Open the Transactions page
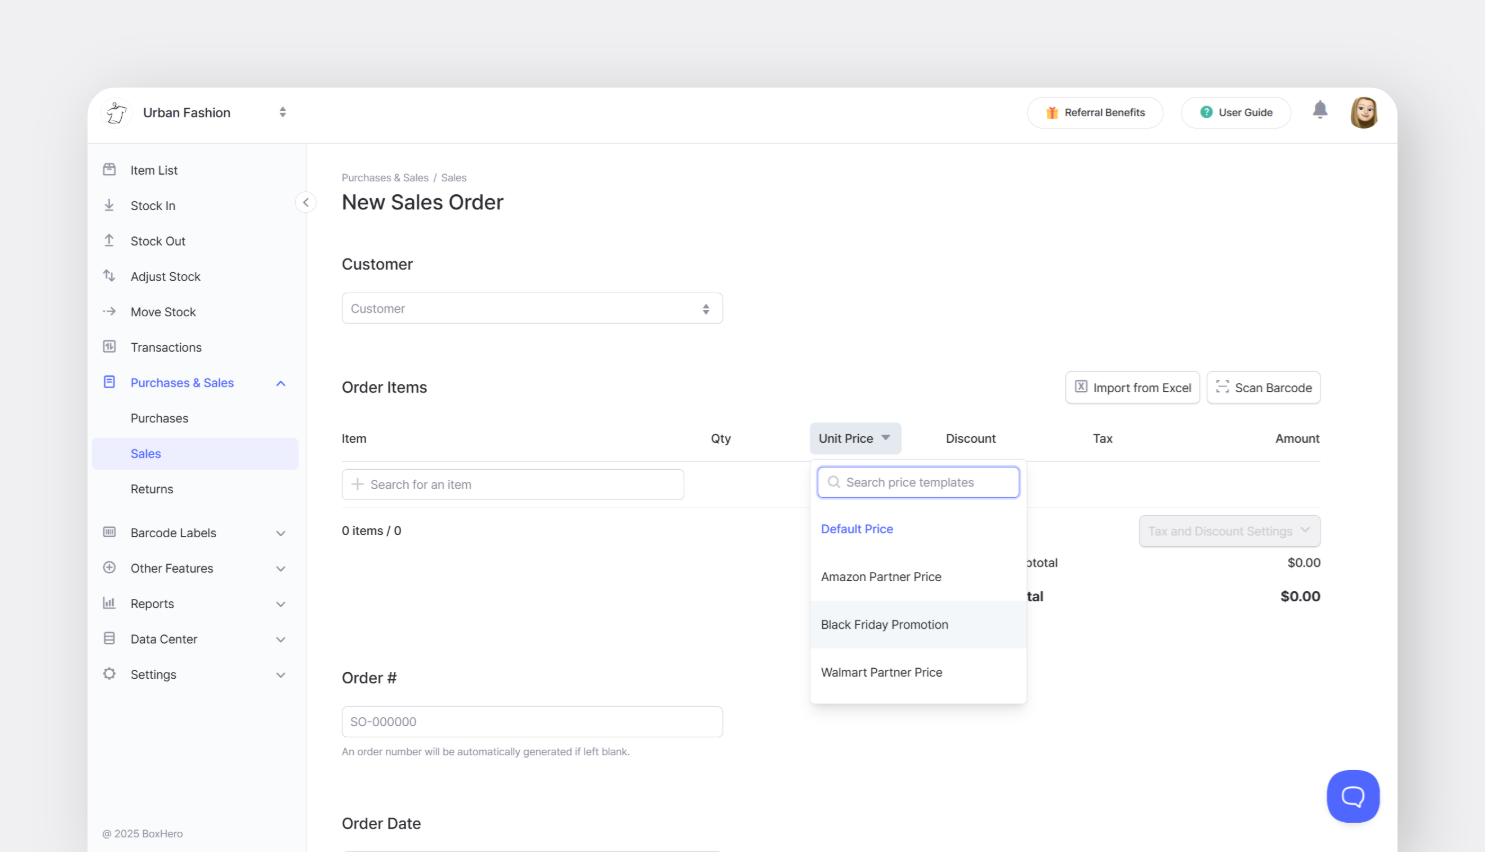Screen dimensions: 1485x852 tap(165, 347)
